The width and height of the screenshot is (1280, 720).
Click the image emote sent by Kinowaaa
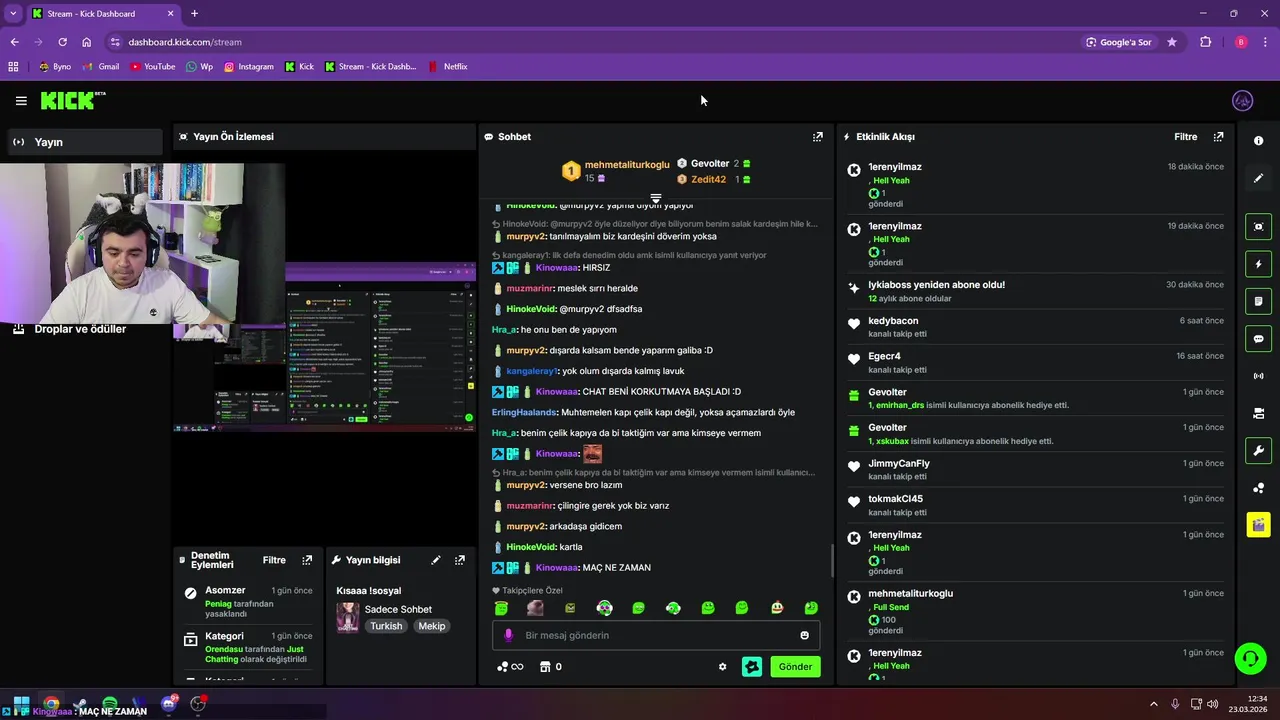tap(592, 454)
